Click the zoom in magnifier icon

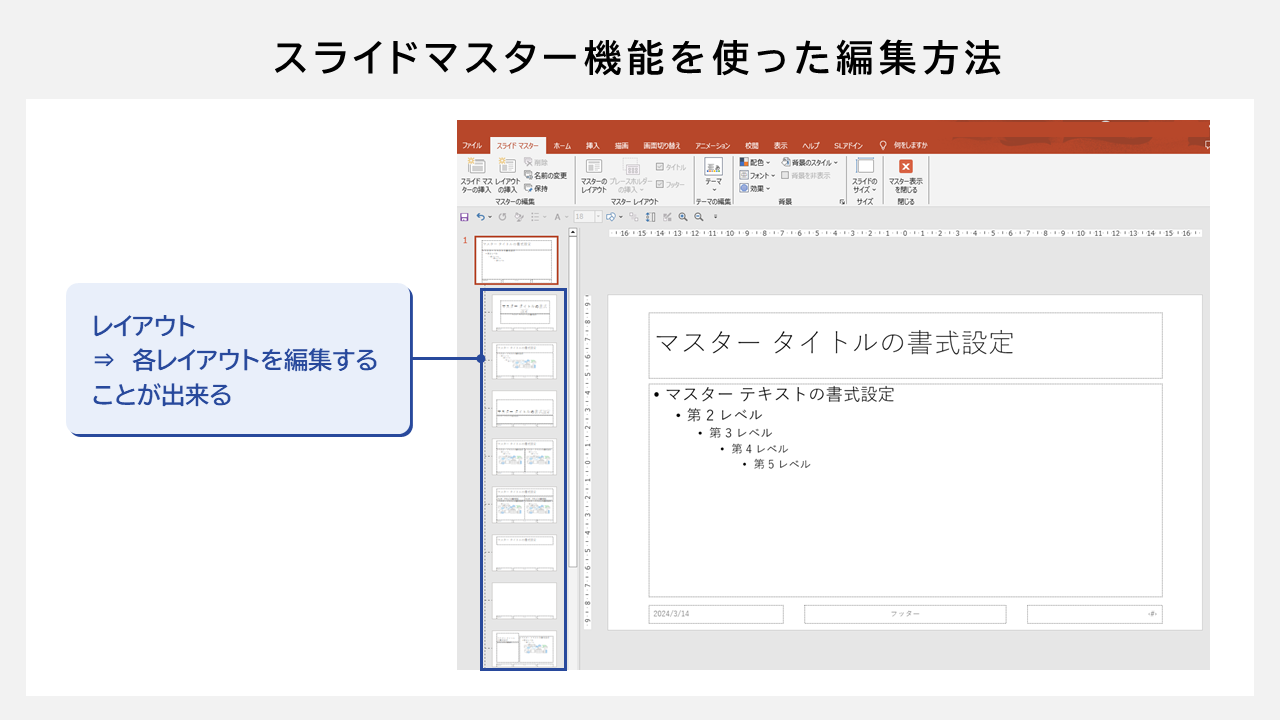(683, 217)
